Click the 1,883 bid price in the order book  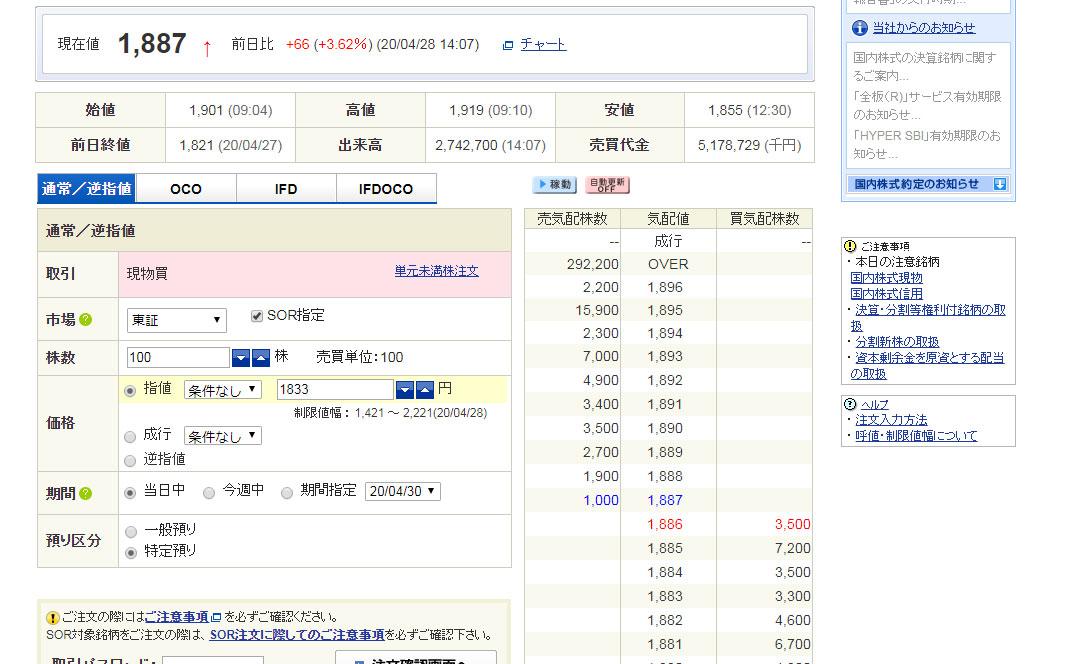[x=665, y=596]
